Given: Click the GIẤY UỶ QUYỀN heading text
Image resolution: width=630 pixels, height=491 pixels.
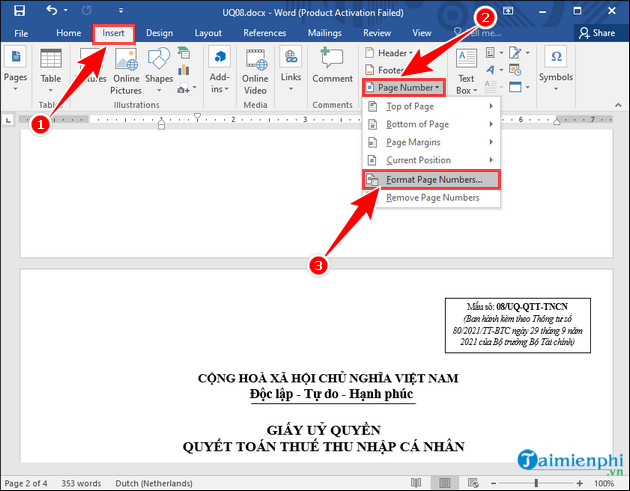Looking at the screenshot, I should [324, 430].
